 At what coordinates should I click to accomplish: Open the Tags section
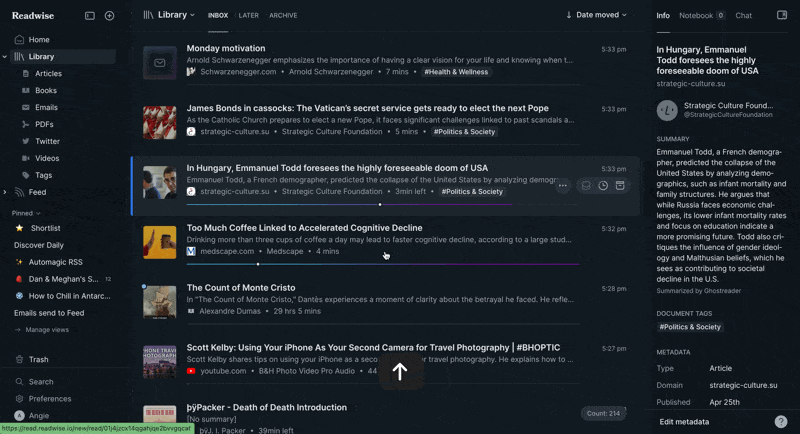pyautogui.click(x=43, y=175)
